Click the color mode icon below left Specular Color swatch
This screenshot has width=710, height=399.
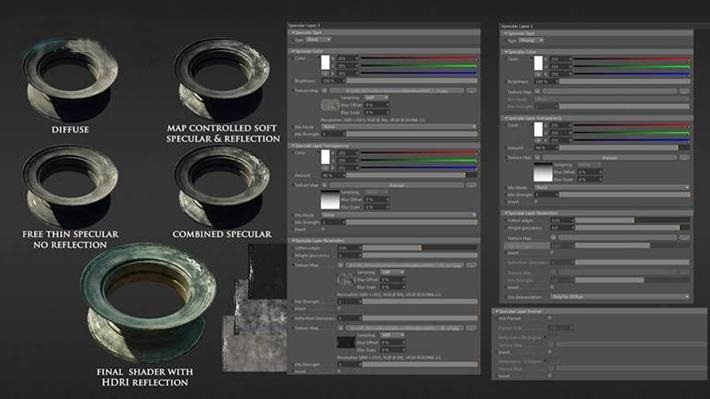click(325, 73)
